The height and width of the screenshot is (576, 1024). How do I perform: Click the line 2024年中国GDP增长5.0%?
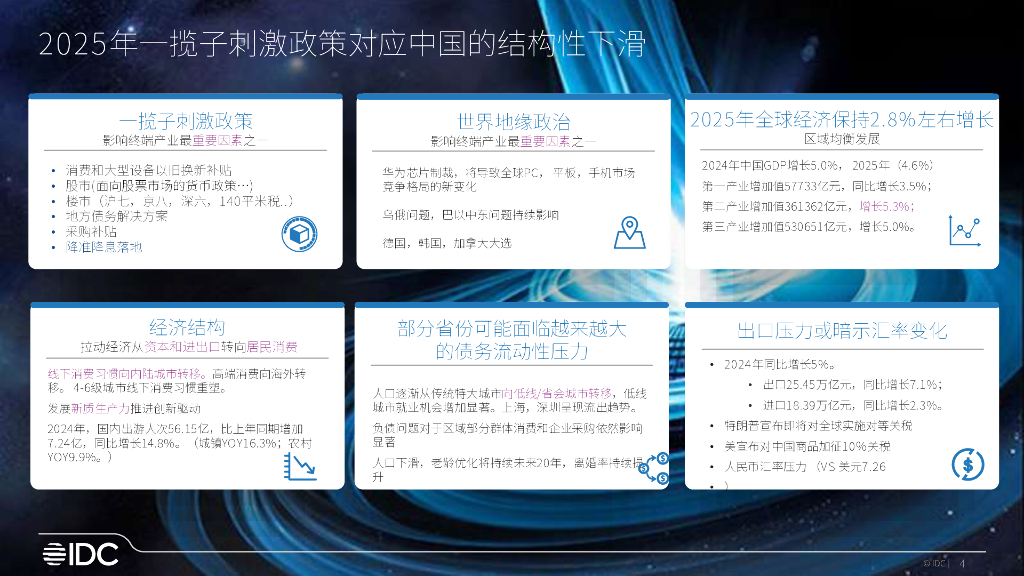click(x=818, y=165)
